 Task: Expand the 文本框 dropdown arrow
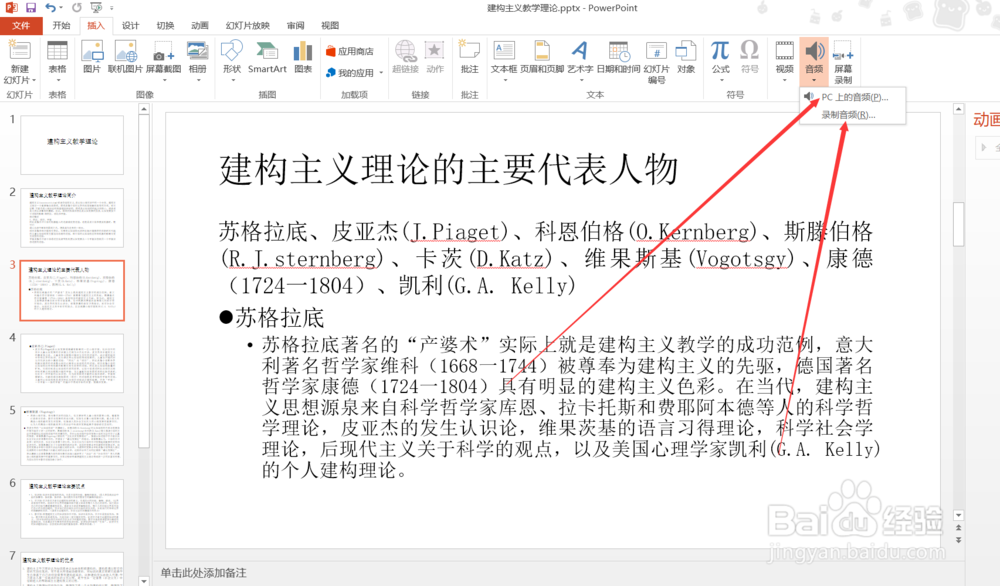505,80
